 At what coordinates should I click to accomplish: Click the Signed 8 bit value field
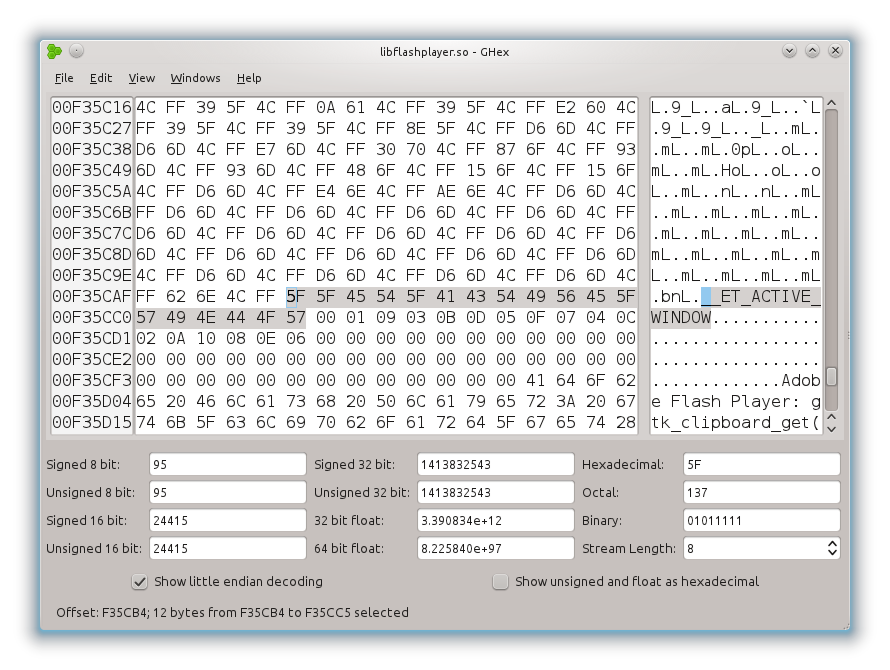pos(228,464)
